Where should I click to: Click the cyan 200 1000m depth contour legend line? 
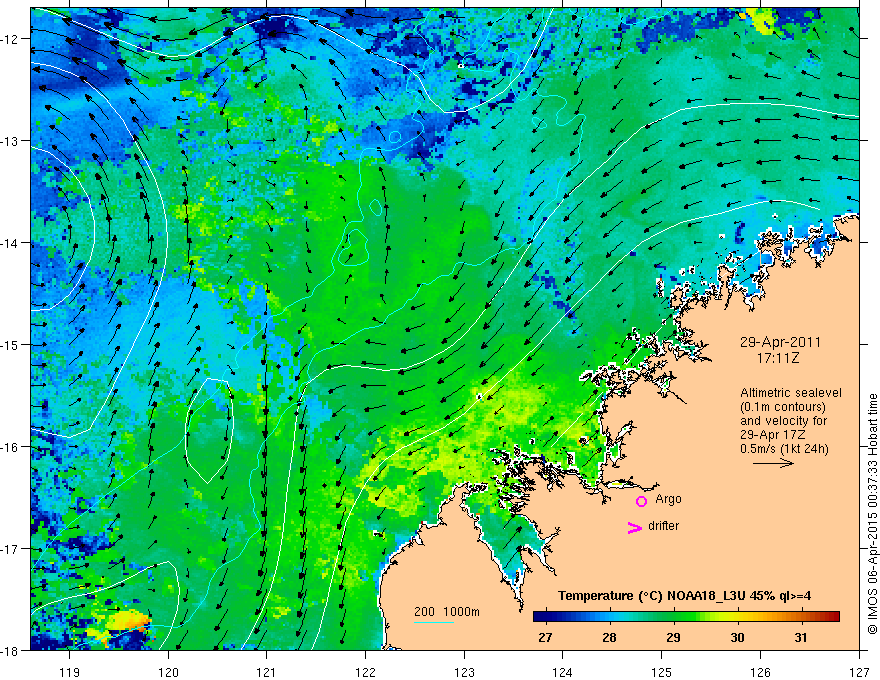tap(434, 622)
